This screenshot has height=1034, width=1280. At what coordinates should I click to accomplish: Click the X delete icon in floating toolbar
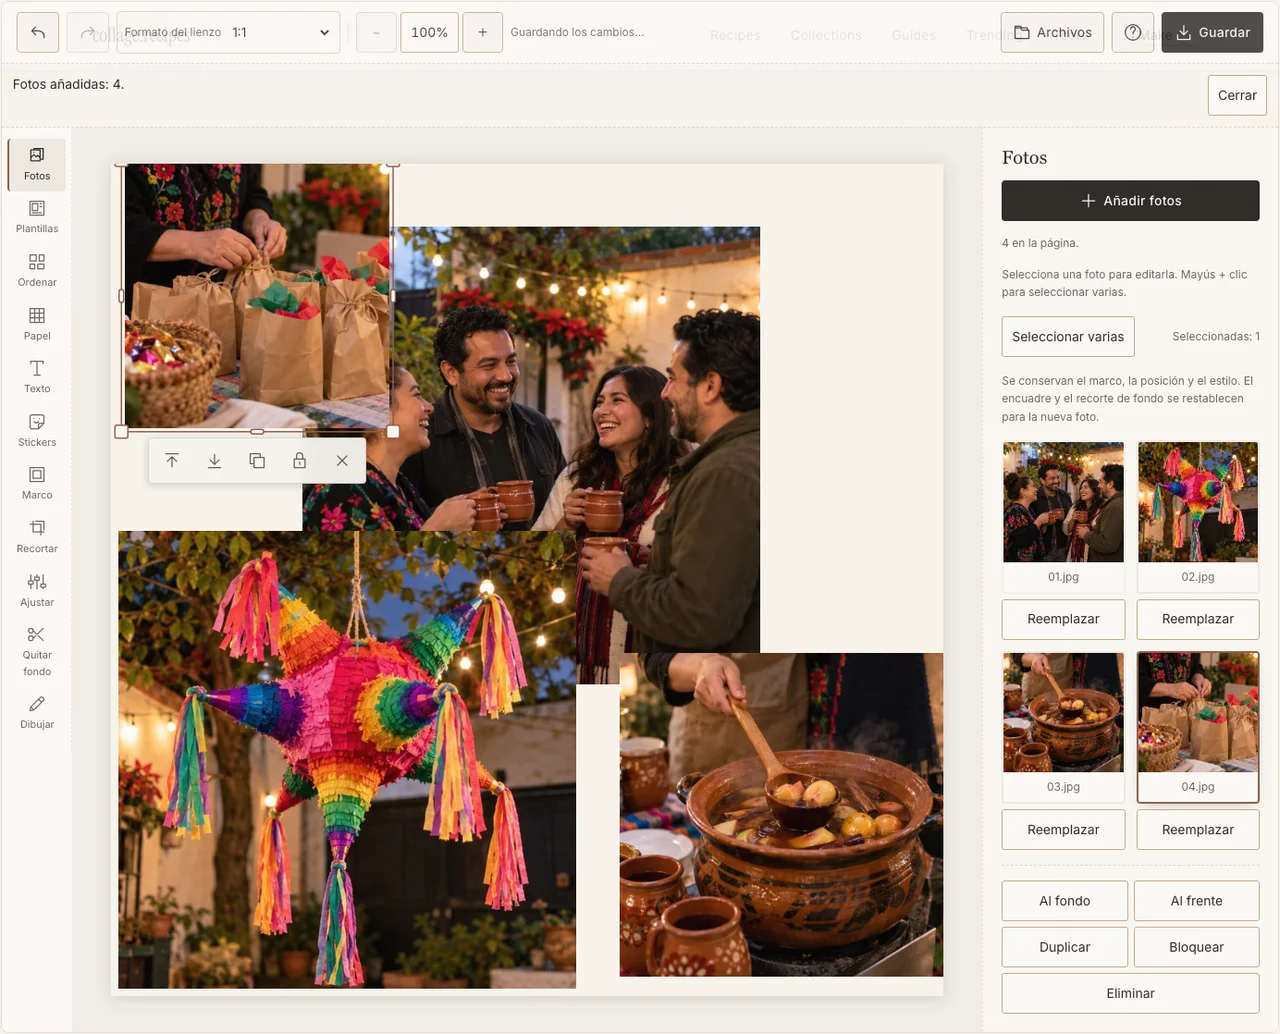coord(342,461)
